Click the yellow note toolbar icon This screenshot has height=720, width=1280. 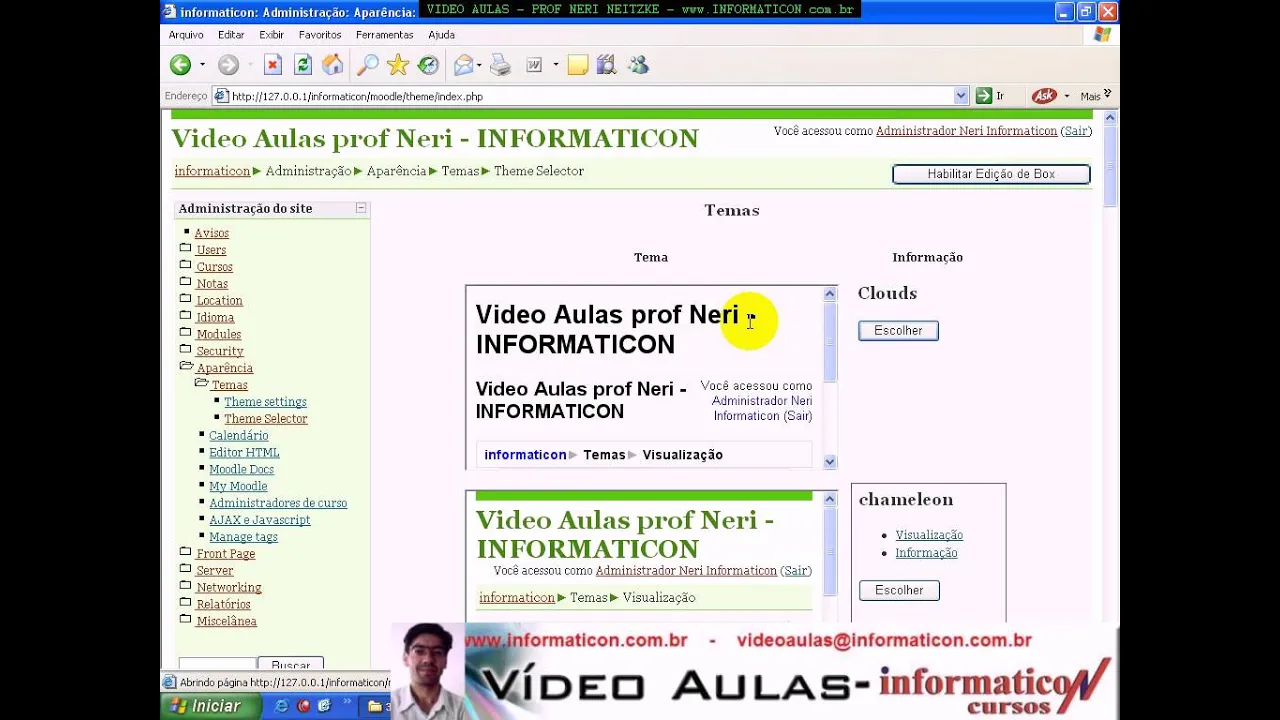click(x=578, y=65)
